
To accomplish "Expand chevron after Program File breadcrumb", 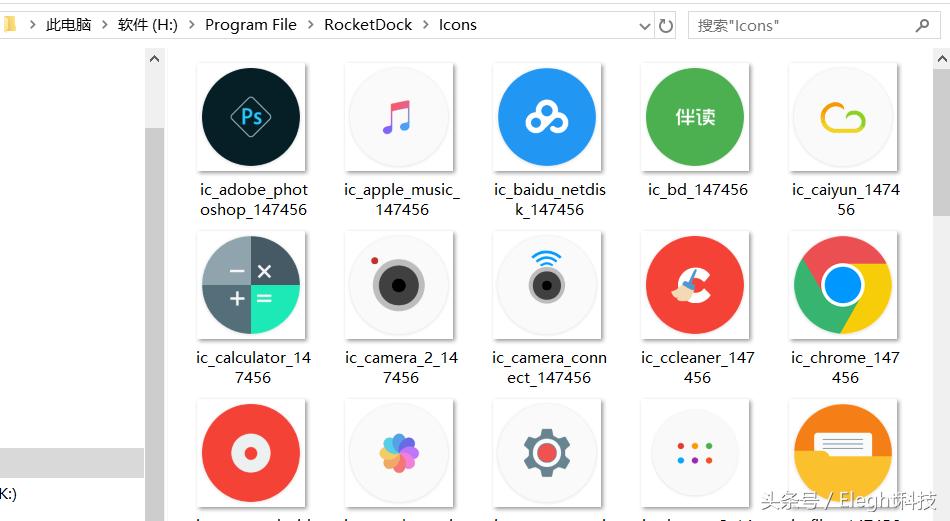I will [x=311, y=25].
